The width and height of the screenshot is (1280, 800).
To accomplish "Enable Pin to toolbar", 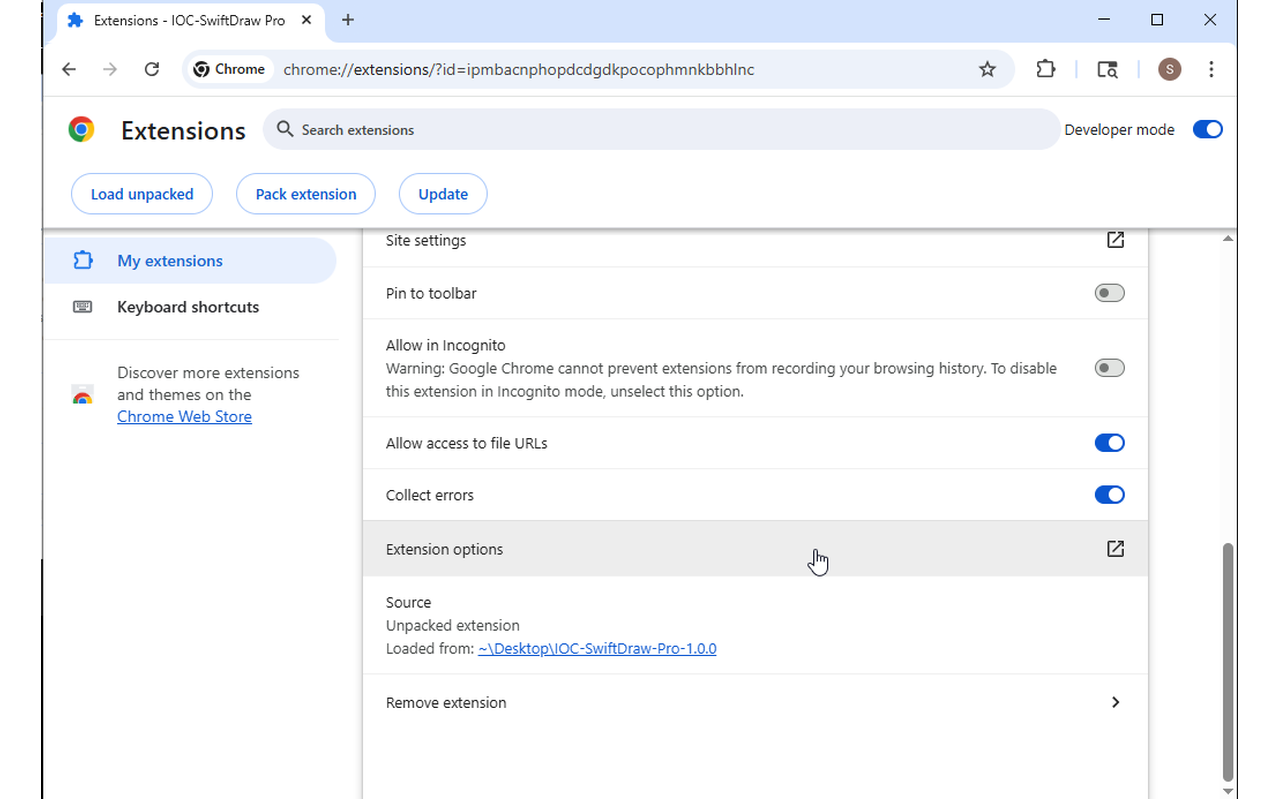I will coord(1110,293).
